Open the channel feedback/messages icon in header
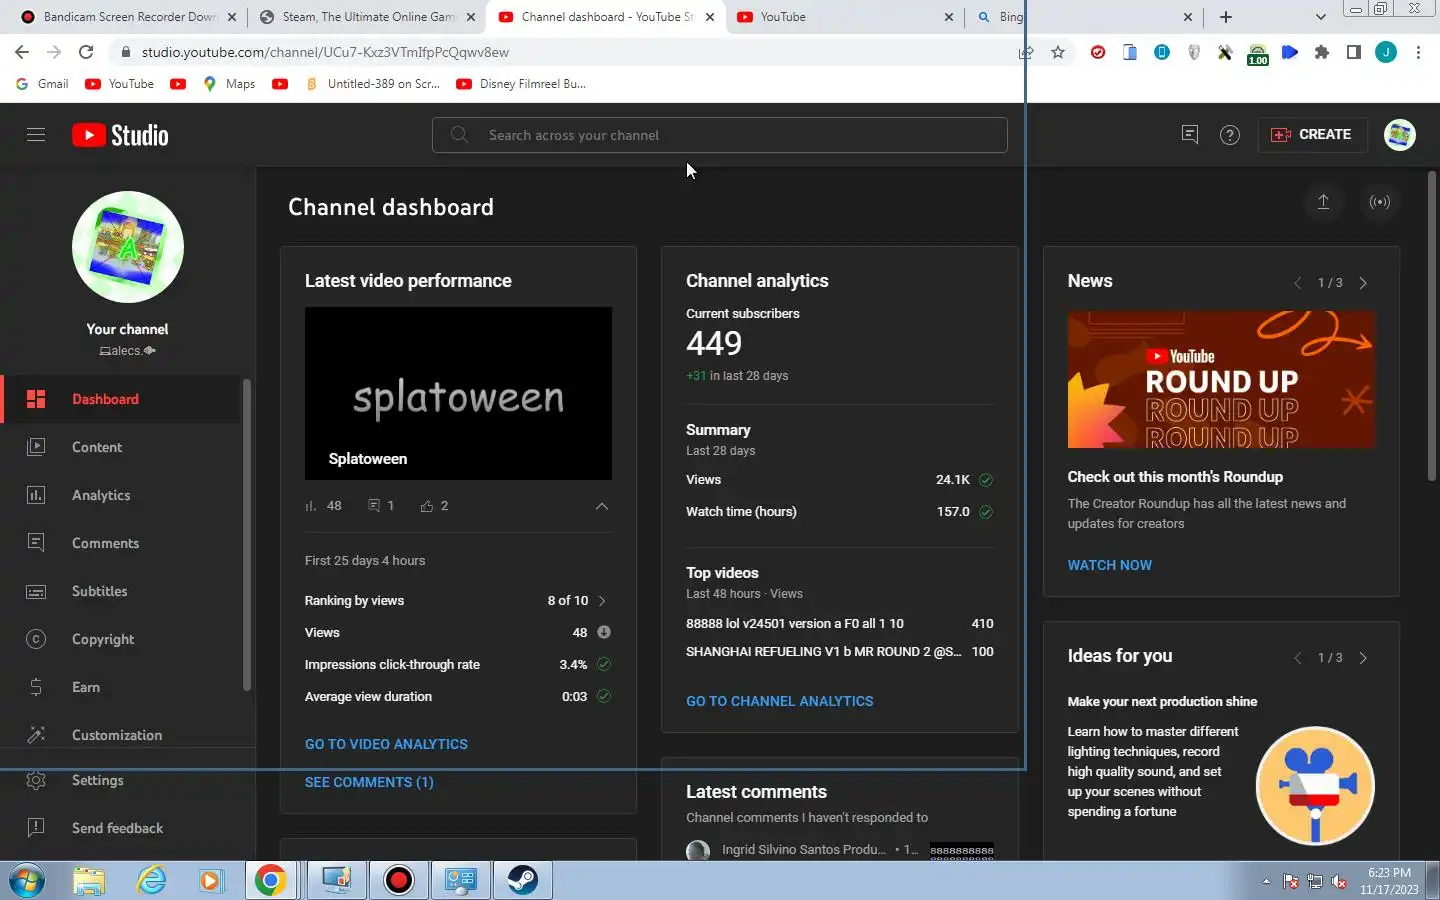Screen dimensions: 1440x900 pos(1190,135)
